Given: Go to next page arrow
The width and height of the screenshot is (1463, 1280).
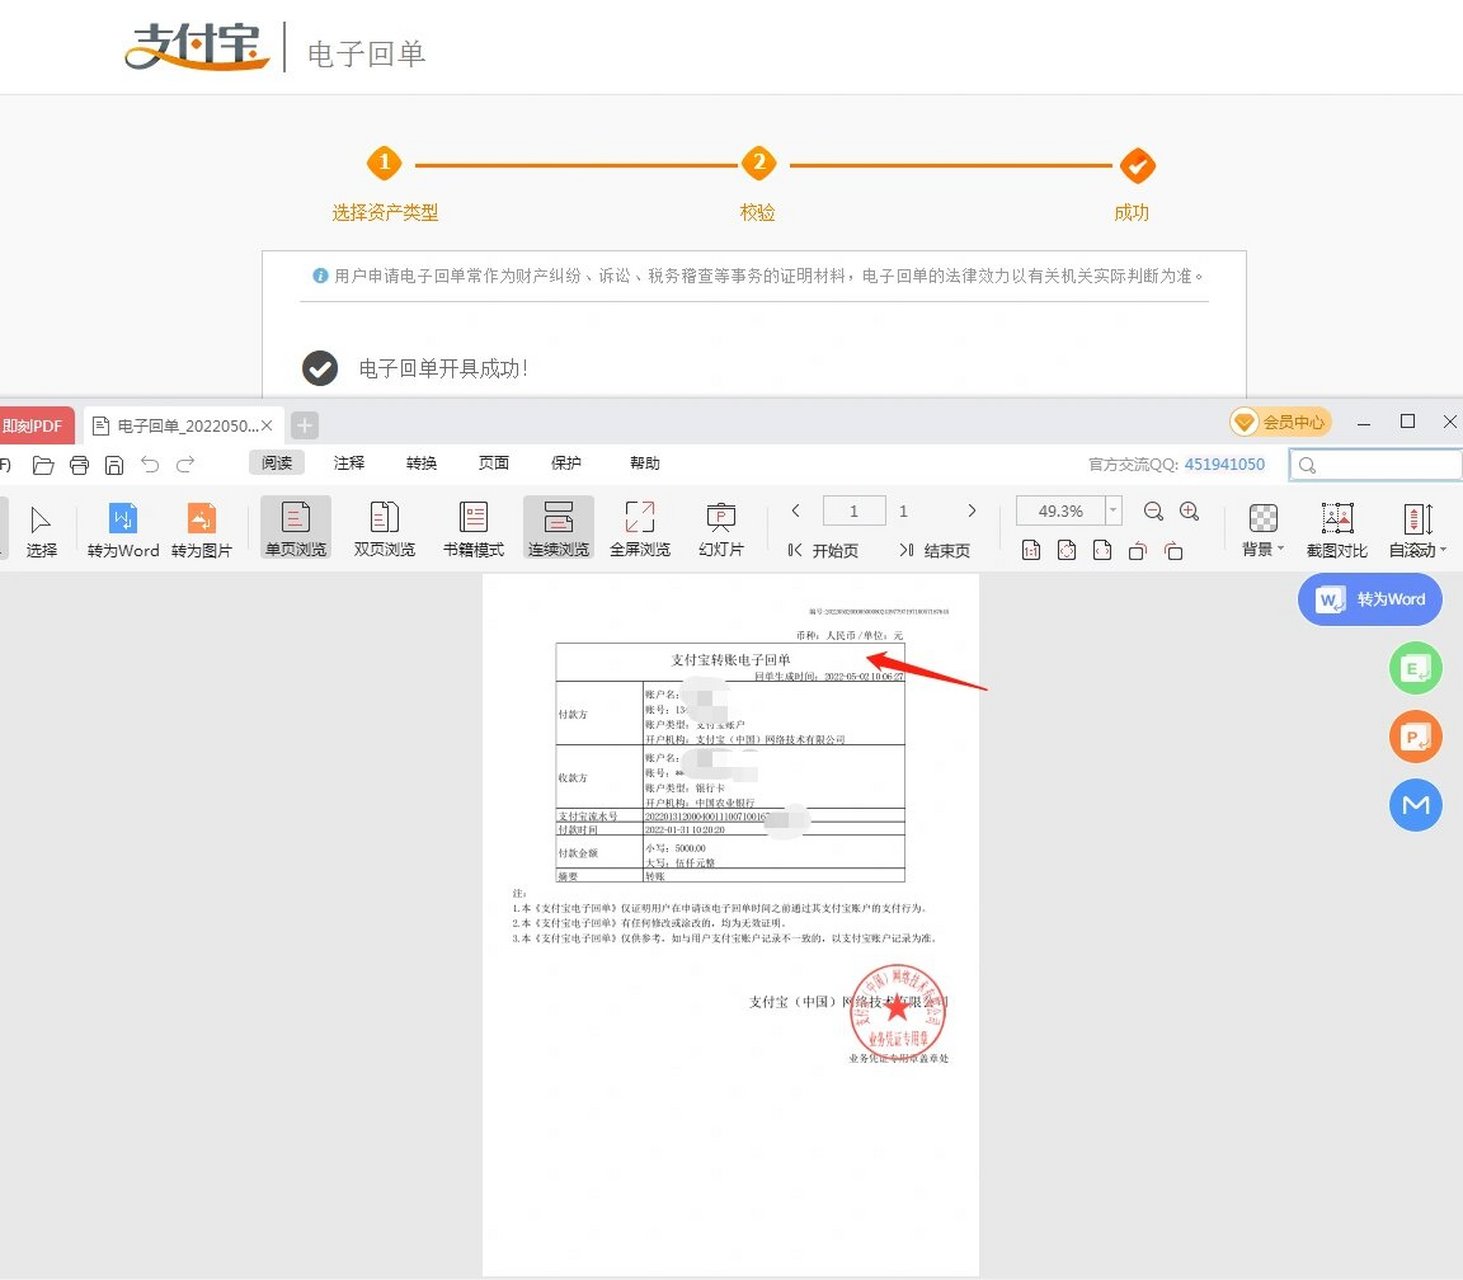Looking at the screenshot, I should point(972,511).
